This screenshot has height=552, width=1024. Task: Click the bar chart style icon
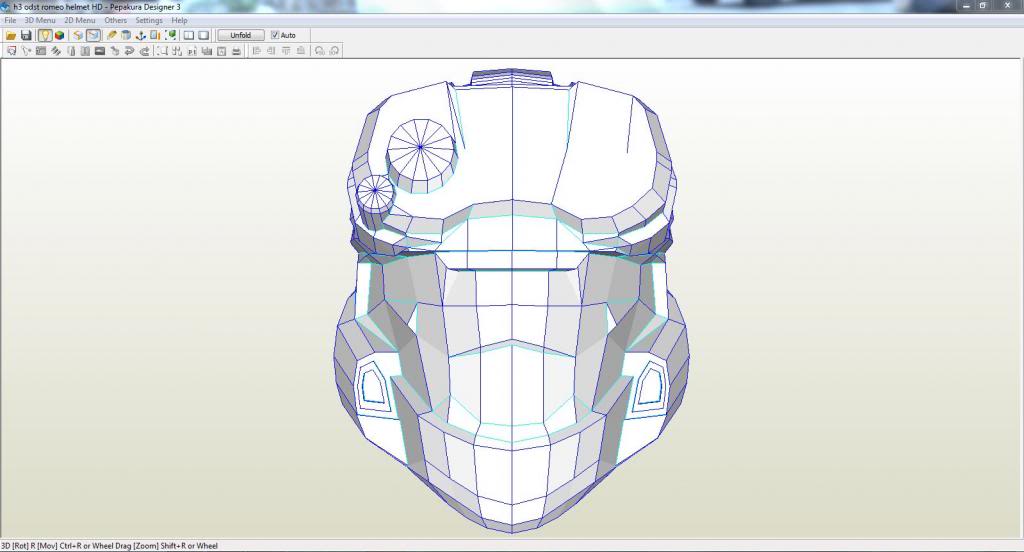[207, 51]
